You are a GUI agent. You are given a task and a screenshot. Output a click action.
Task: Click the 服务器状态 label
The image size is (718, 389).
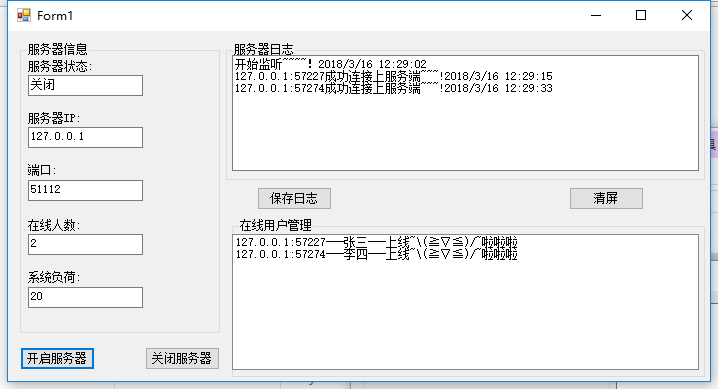(60, 66)
